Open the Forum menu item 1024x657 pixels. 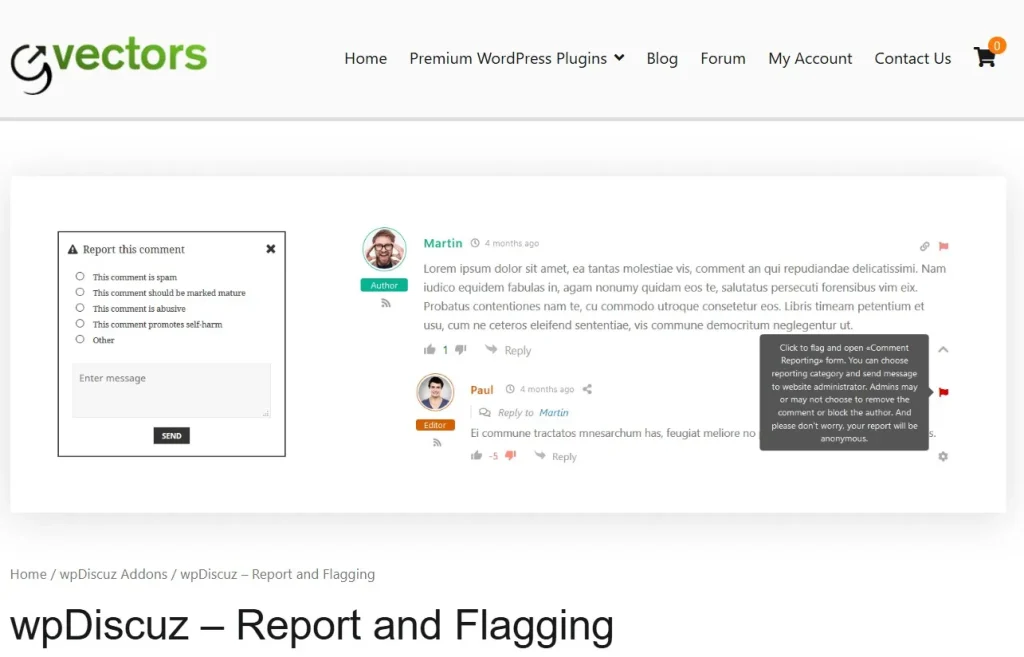(722, 58)
